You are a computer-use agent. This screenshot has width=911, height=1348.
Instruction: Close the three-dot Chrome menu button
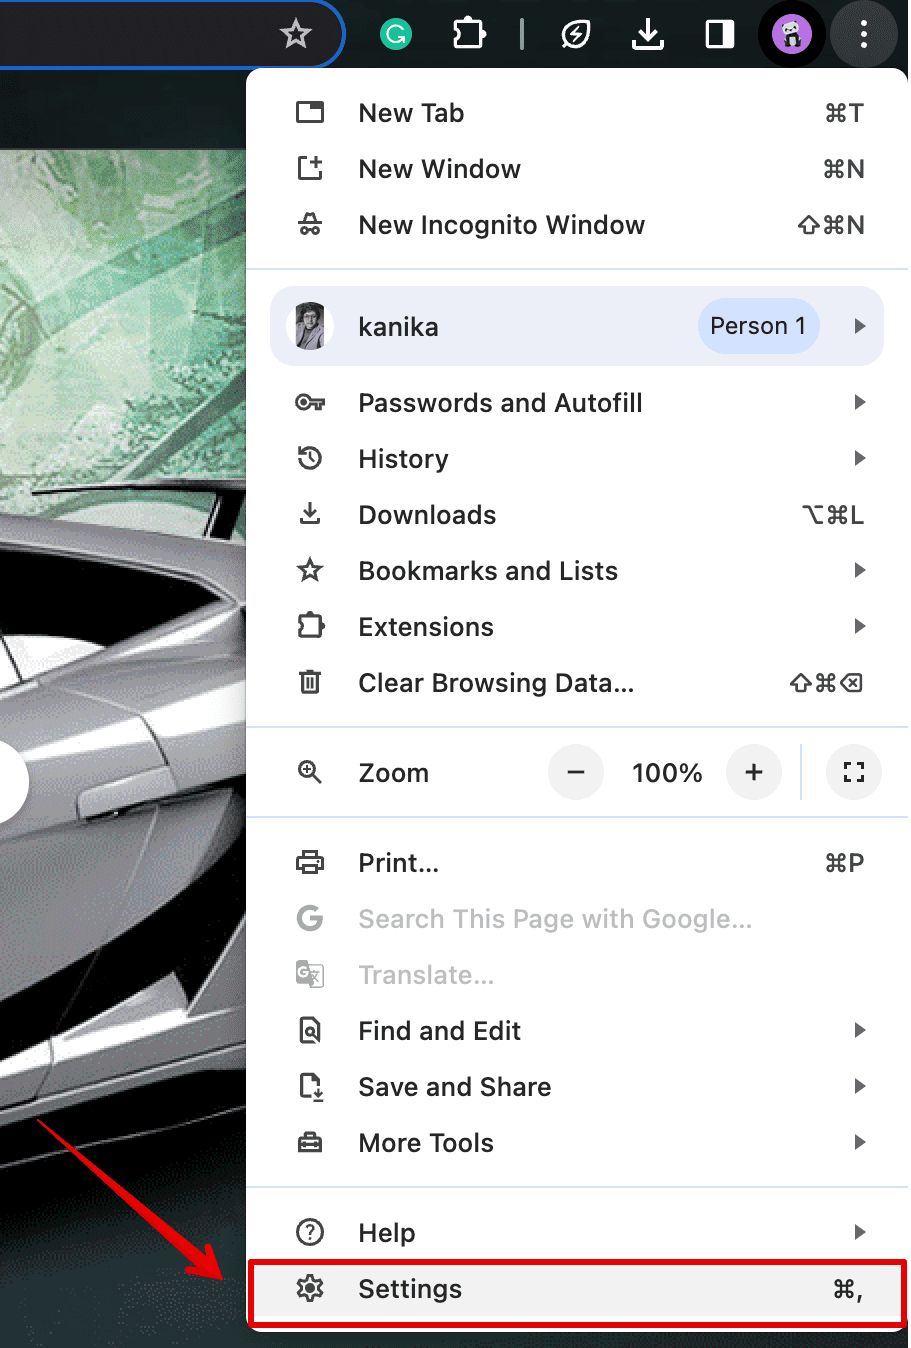(864, 35)
